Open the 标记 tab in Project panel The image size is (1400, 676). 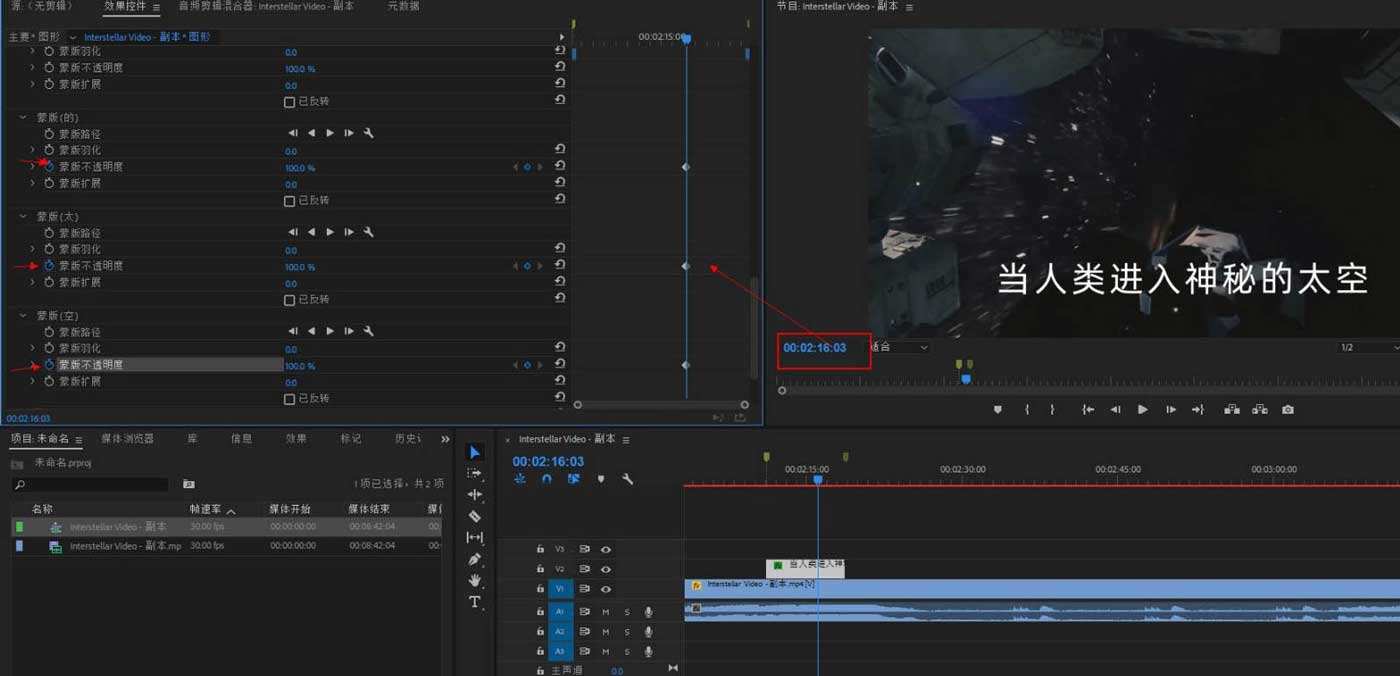pos(350,439)
